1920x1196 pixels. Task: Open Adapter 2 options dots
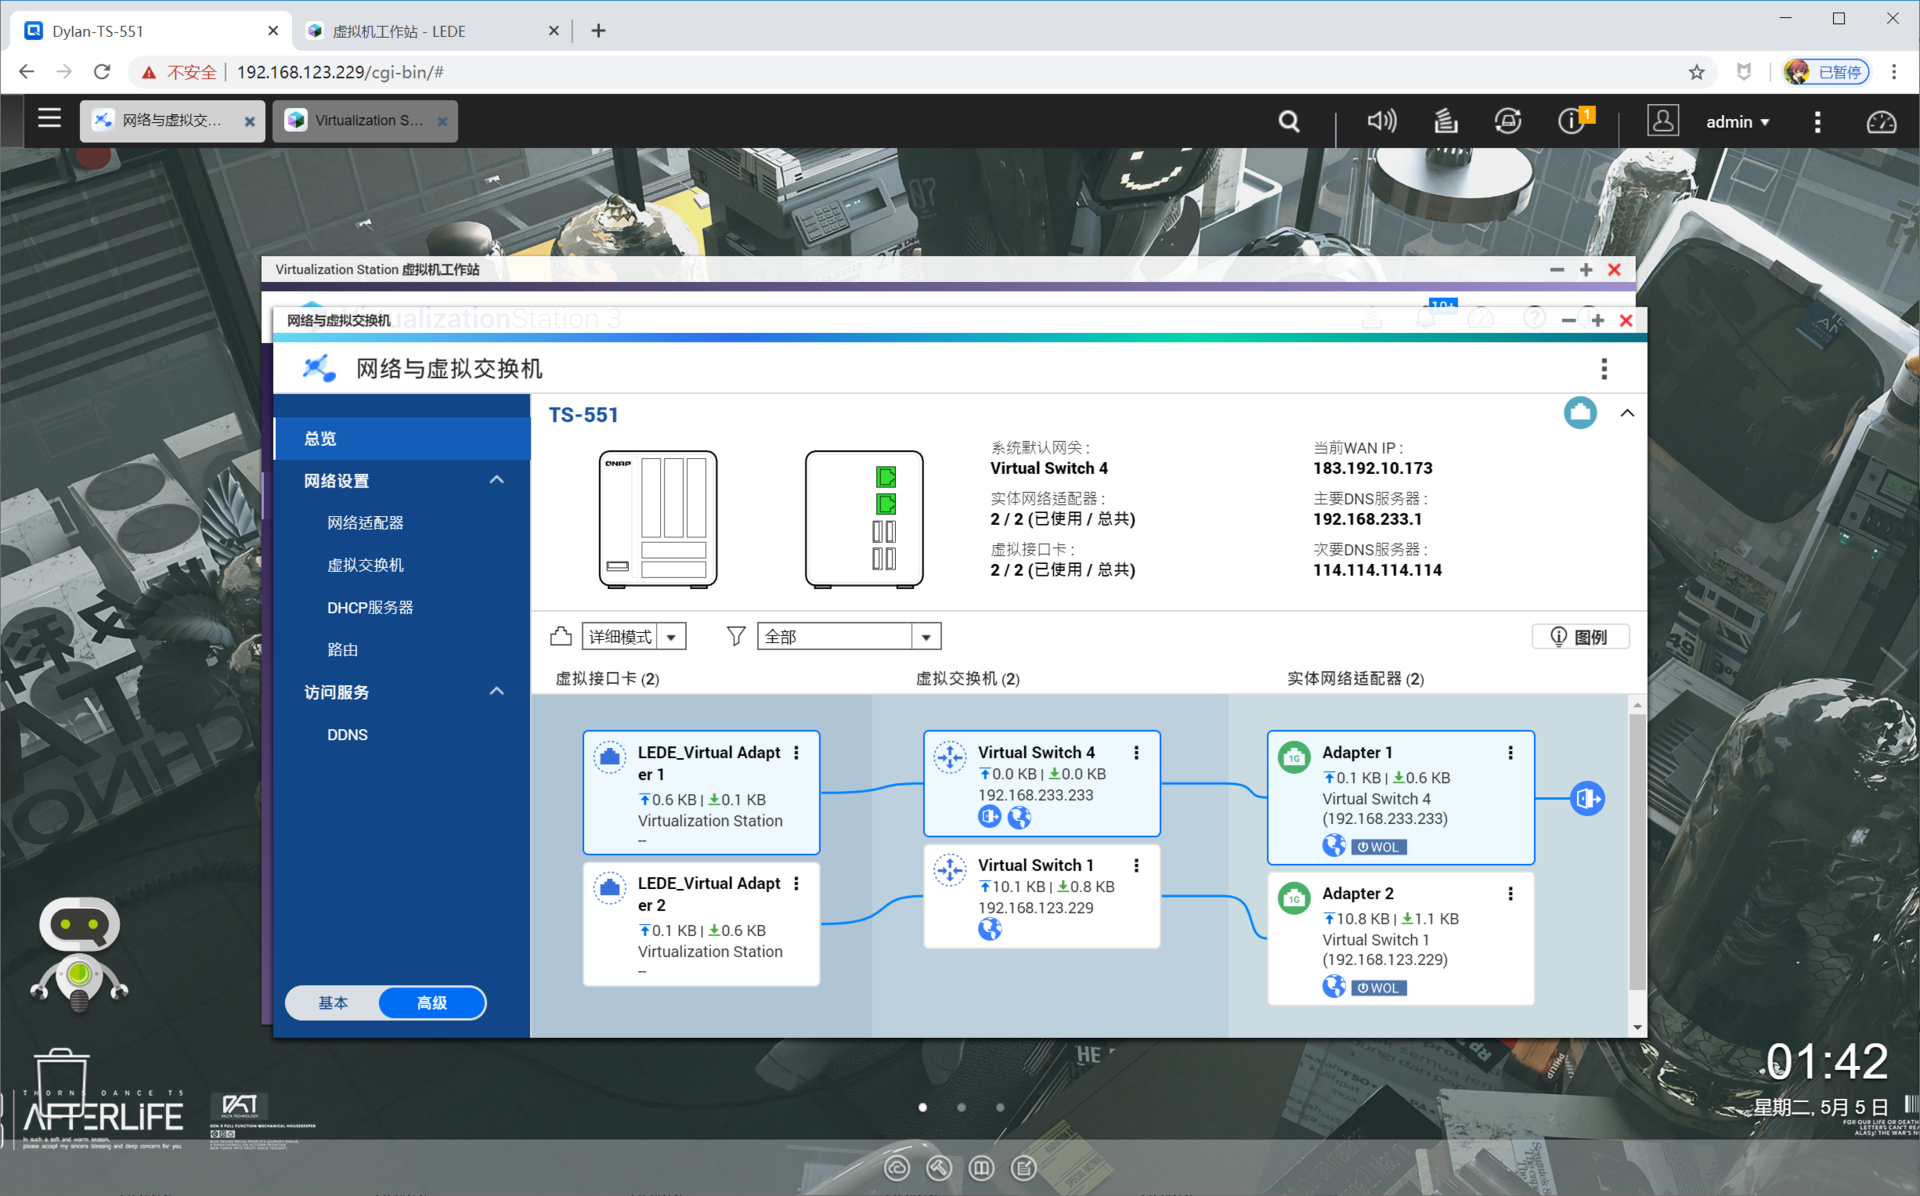(1510, 894)
